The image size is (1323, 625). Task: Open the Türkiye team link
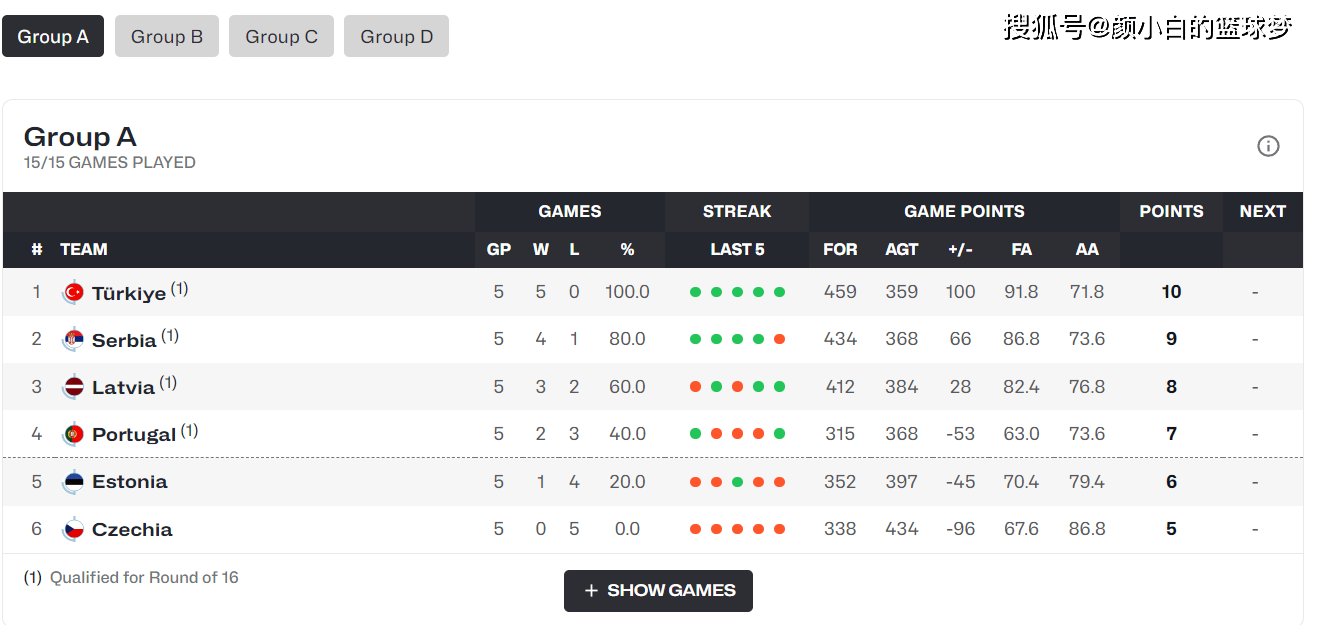point(129,294)
